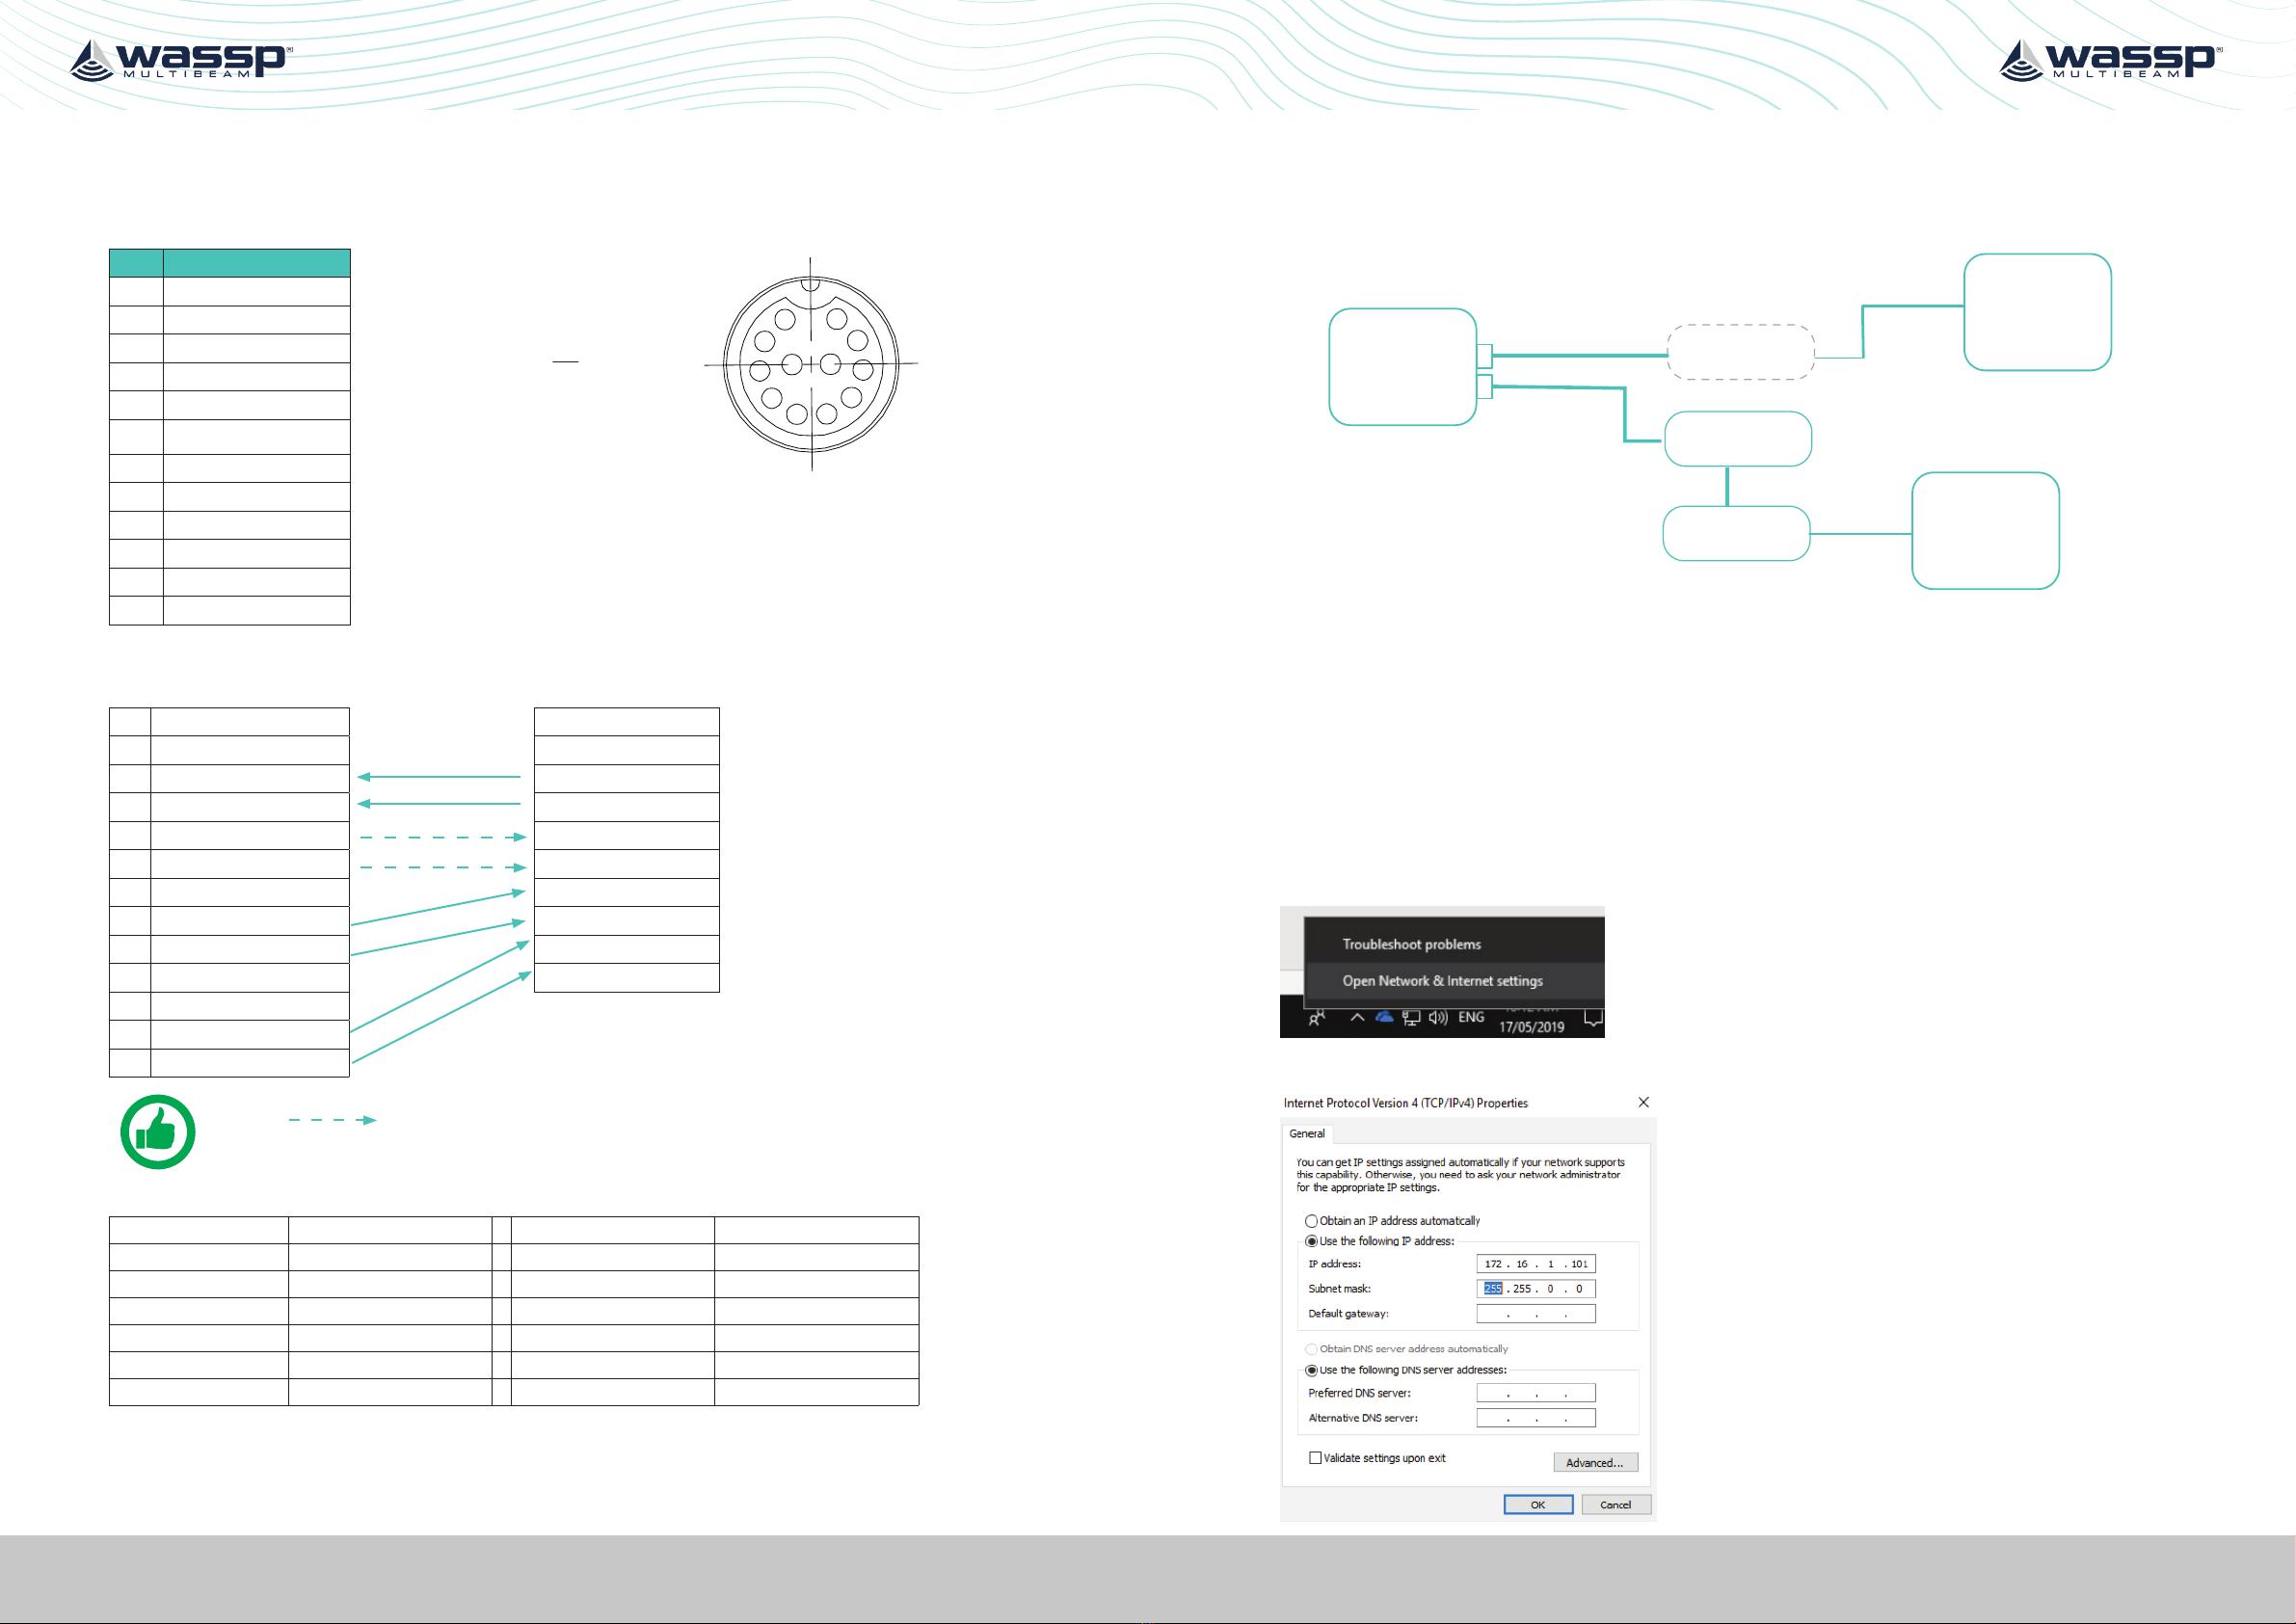The height and width of the screenshot is (1624, 2296).
Task: Click the blue OneDrive cloud tray icon
Action: pos(1384,1017)
